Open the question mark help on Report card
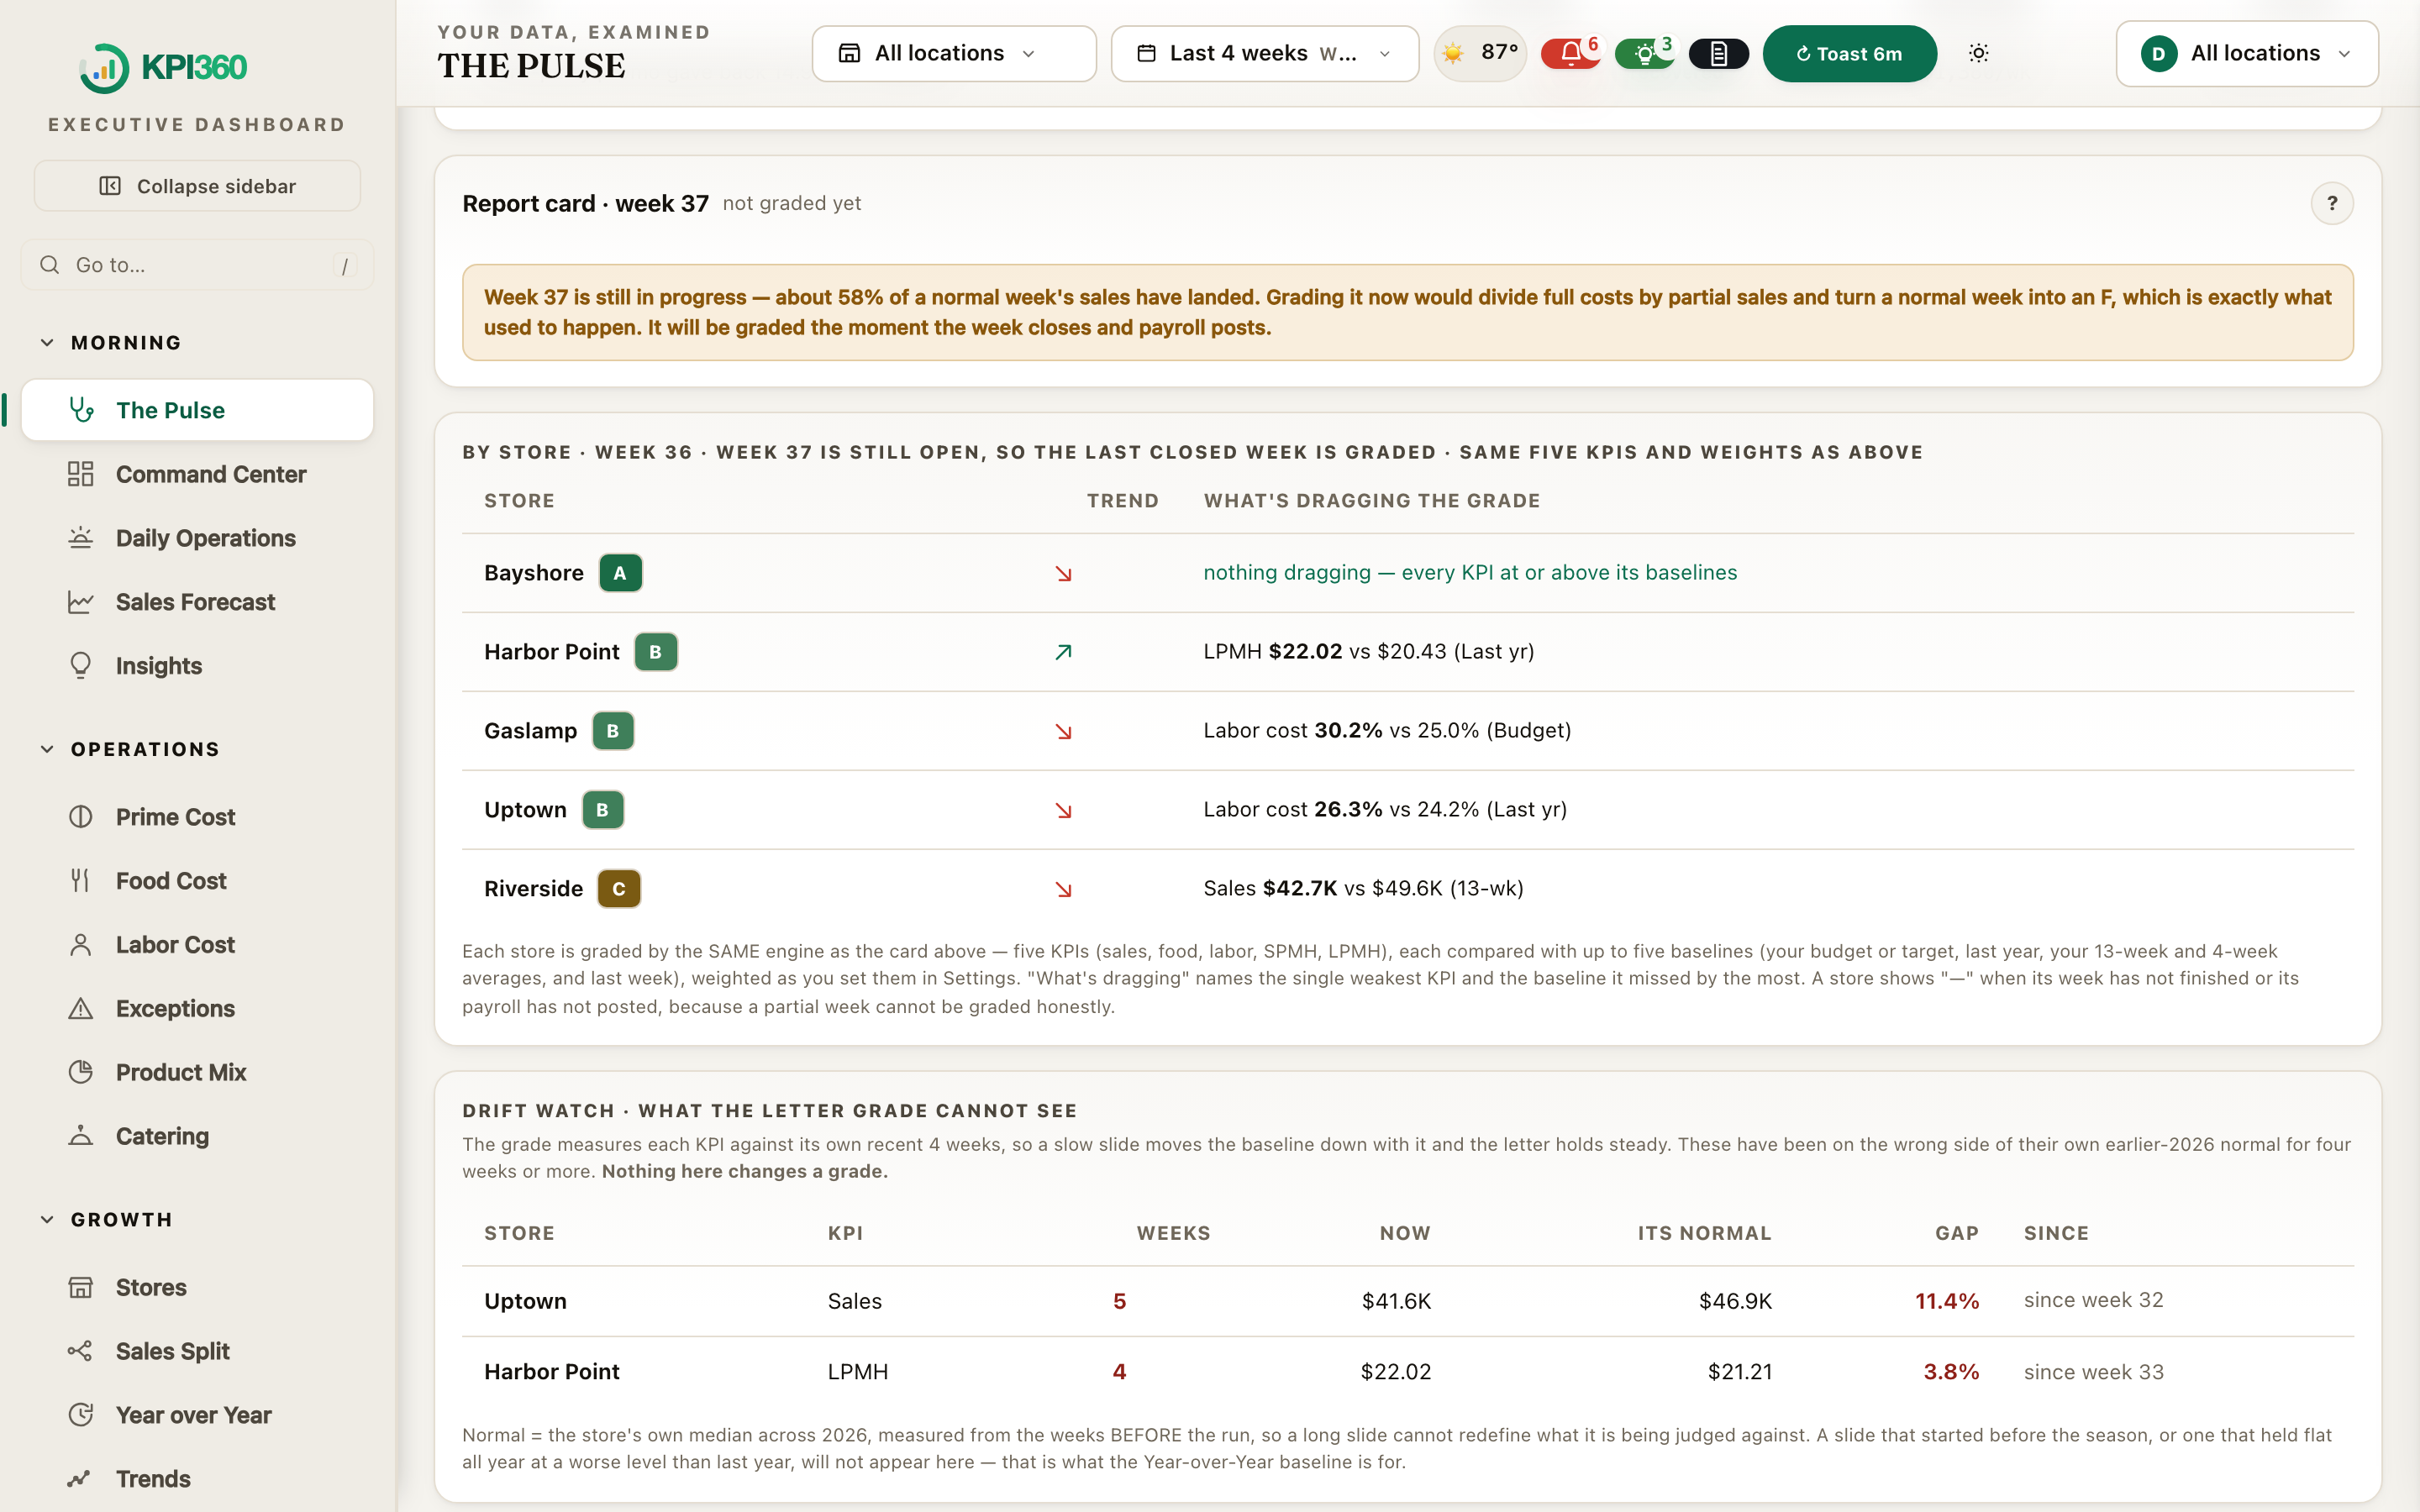 (x=2331, y=204)
